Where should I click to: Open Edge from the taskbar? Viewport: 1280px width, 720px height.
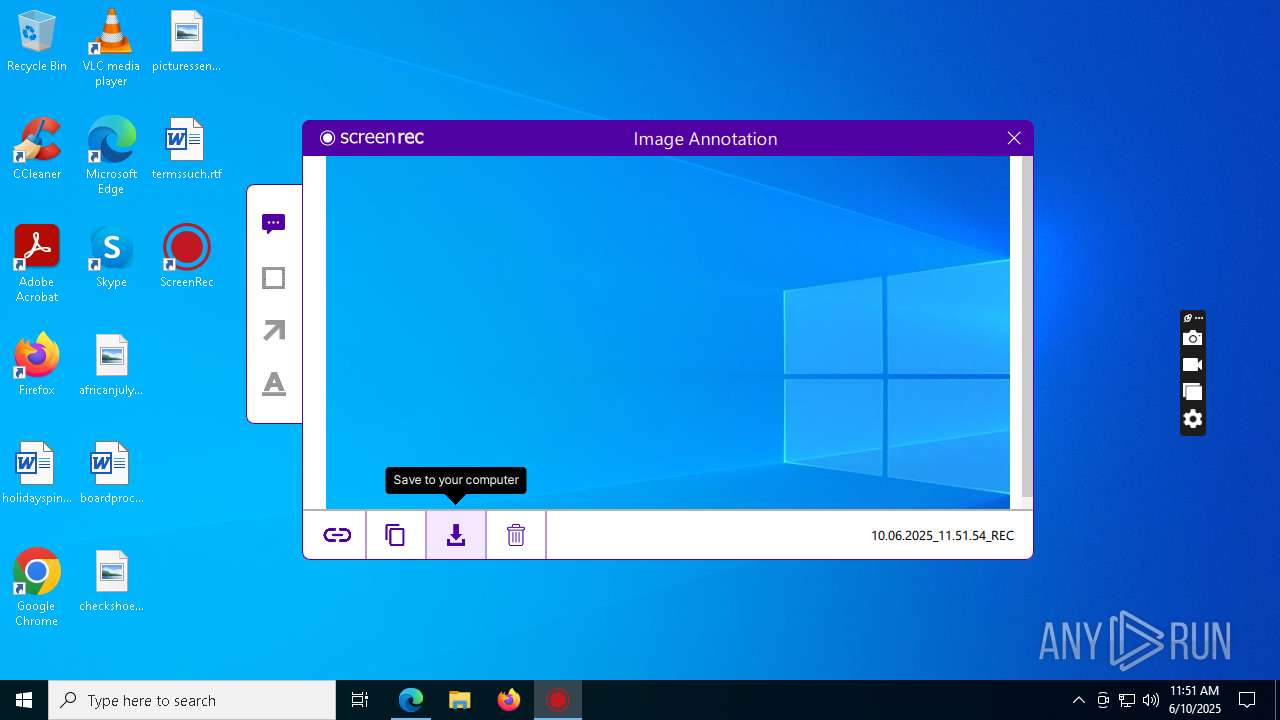click(411, 700)
